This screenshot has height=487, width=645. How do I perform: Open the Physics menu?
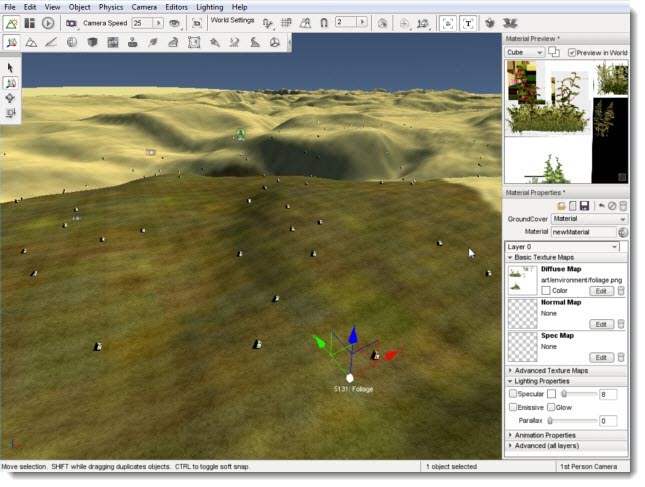[x=110, y=7]
